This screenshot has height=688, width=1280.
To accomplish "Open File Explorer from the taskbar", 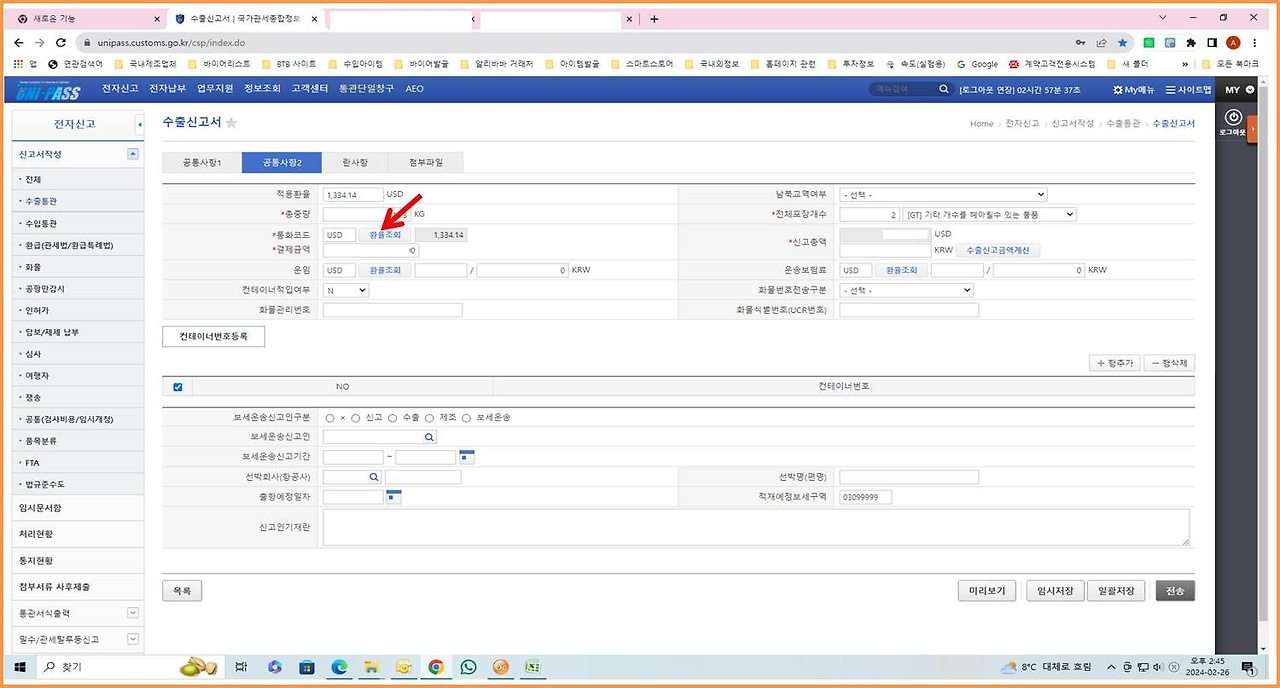I will 371,667.
